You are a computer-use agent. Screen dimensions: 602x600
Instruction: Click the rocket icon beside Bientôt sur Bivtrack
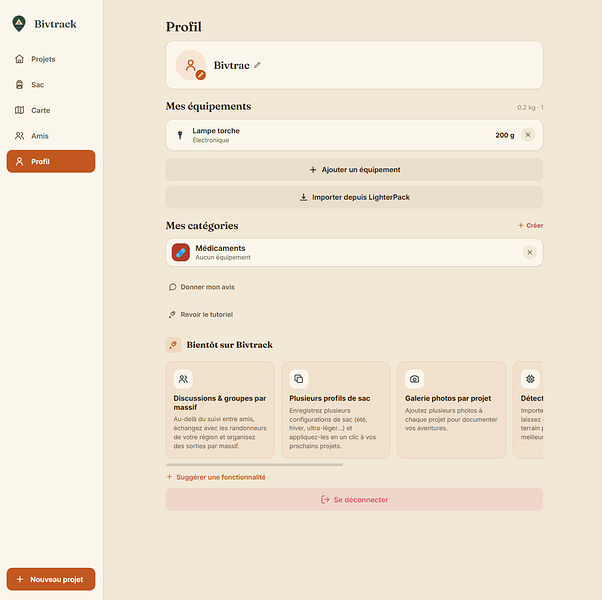[x=174, y=345]
